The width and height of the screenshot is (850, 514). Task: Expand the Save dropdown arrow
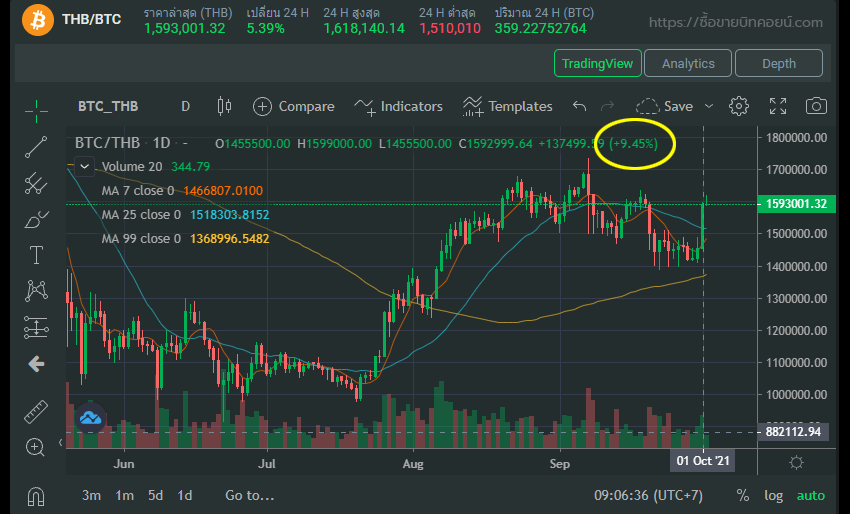click(x=709, y=106)
